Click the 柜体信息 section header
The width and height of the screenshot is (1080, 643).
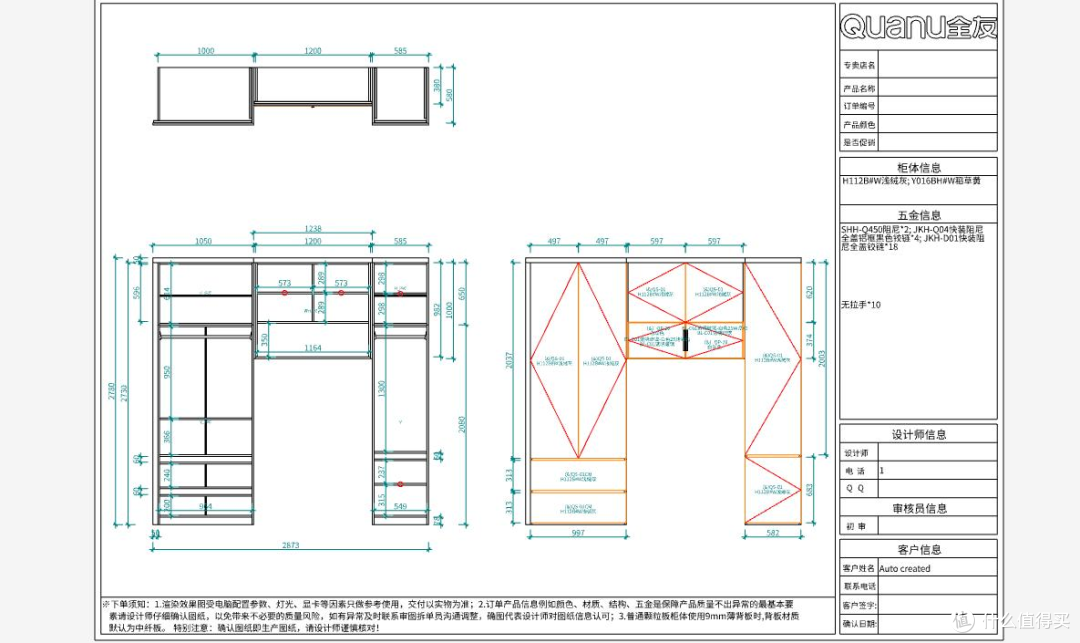918,167
